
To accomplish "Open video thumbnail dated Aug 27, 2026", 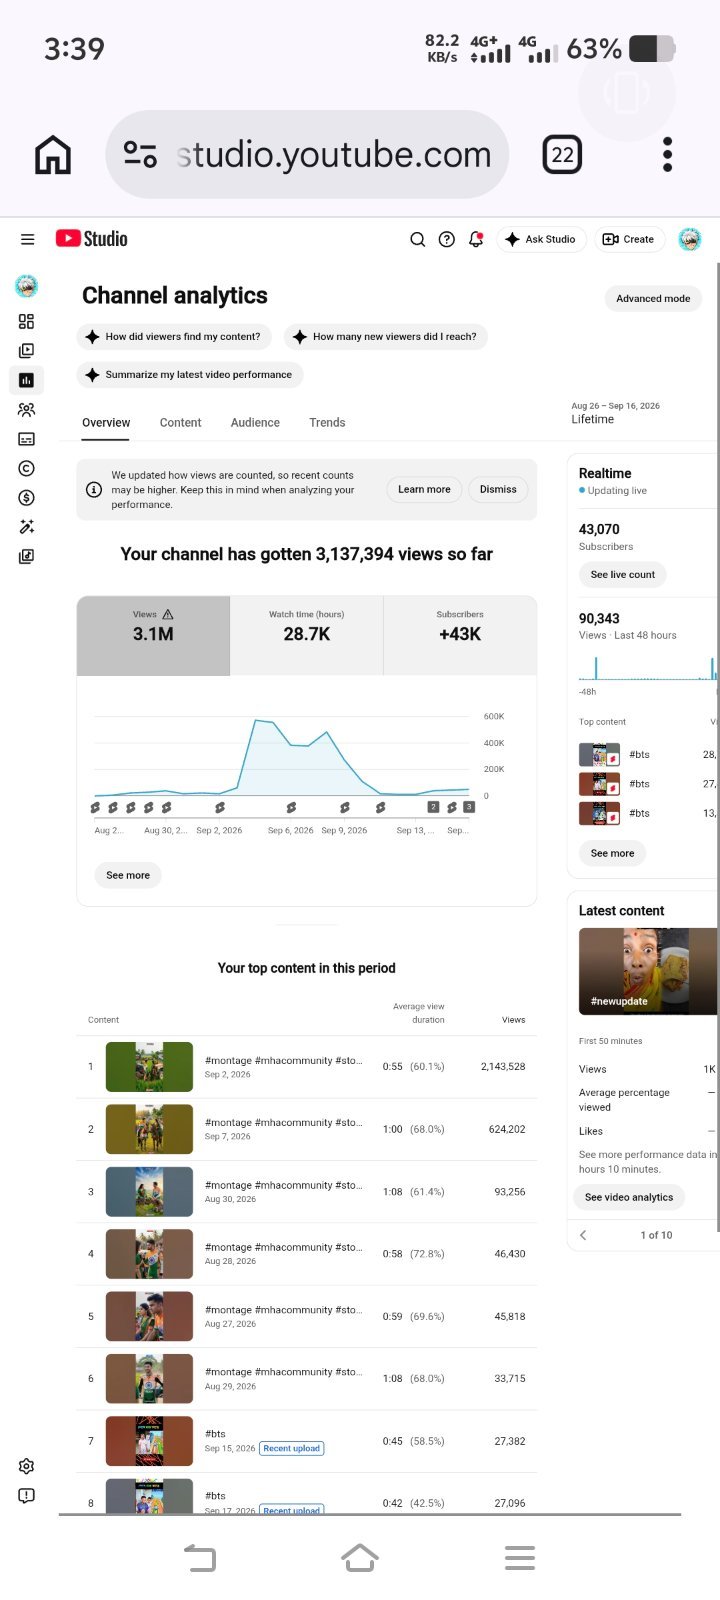I will click(x=149, y=1316).
